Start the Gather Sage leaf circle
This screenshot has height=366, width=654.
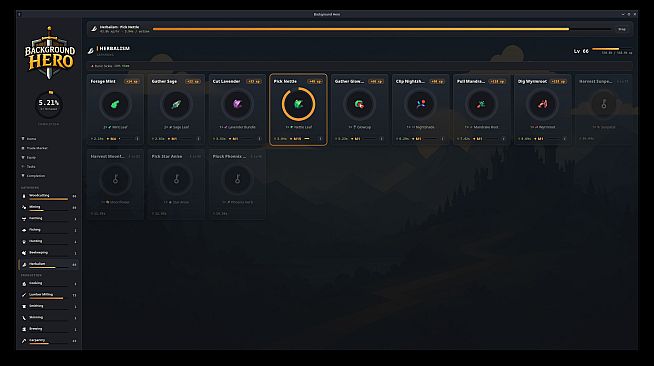tap(176, 104)
